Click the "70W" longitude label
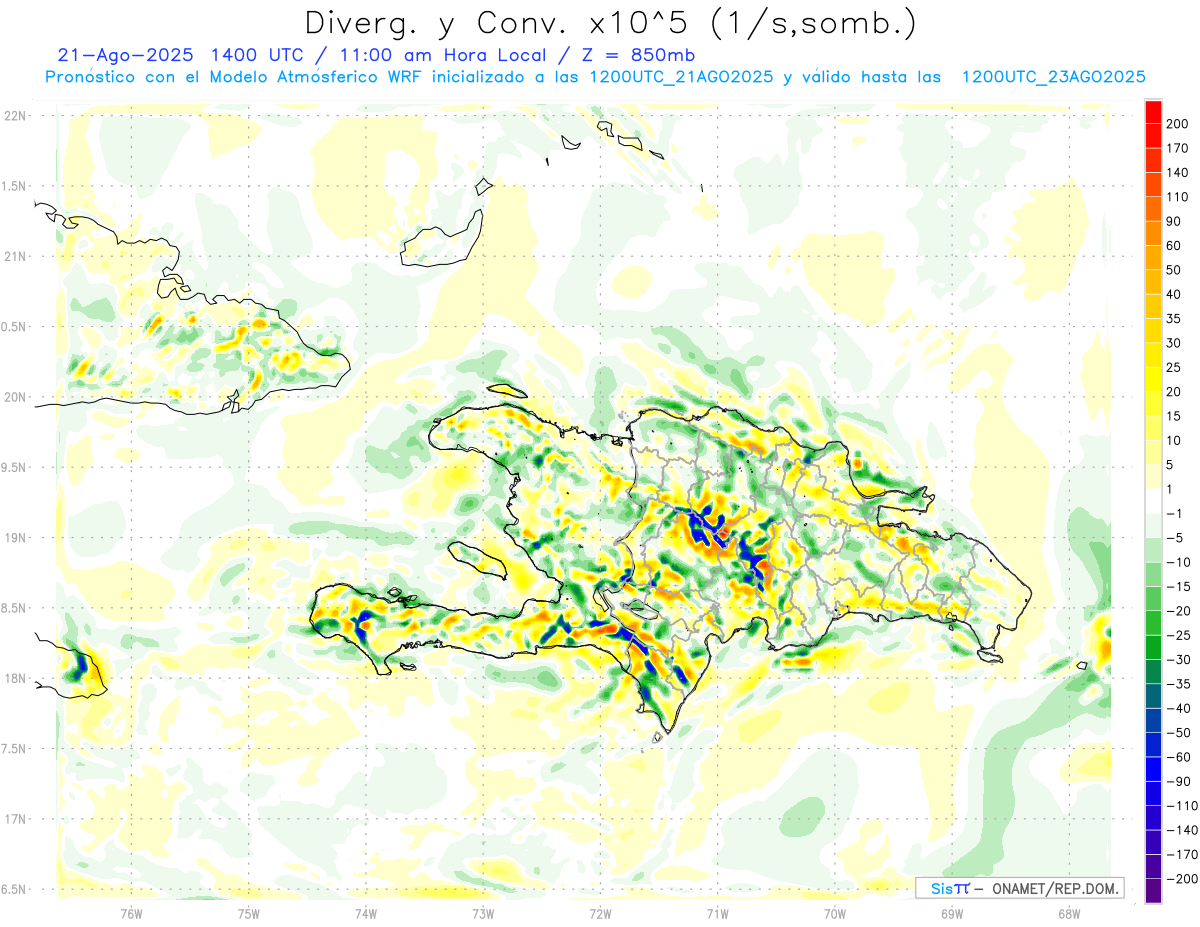The height and width of the screenshot is (927, 1200). 834,913
